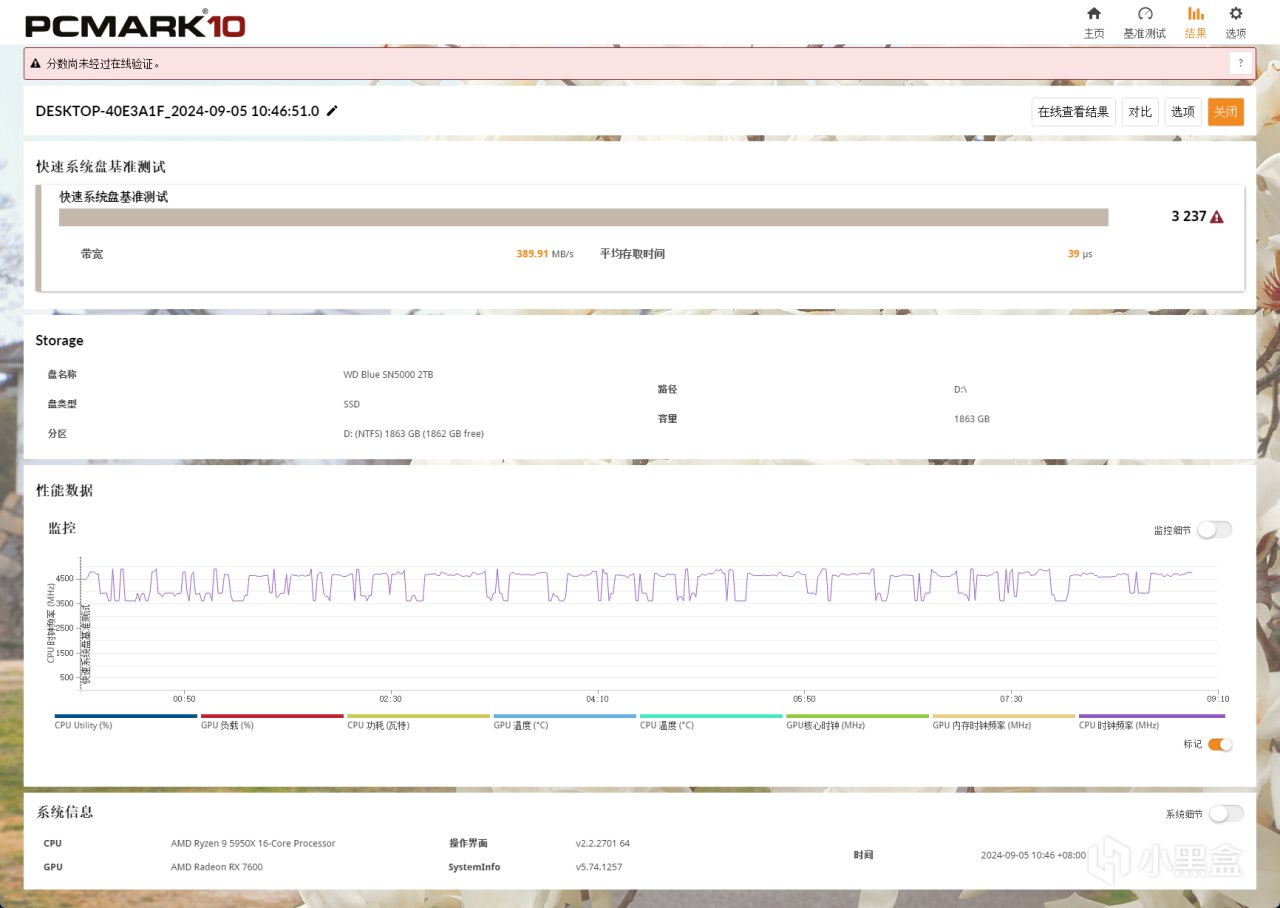Viewport: 1280px width, 908px height.
Task: Click the 系统信息 section heading
Action: (x=65, y=812)
